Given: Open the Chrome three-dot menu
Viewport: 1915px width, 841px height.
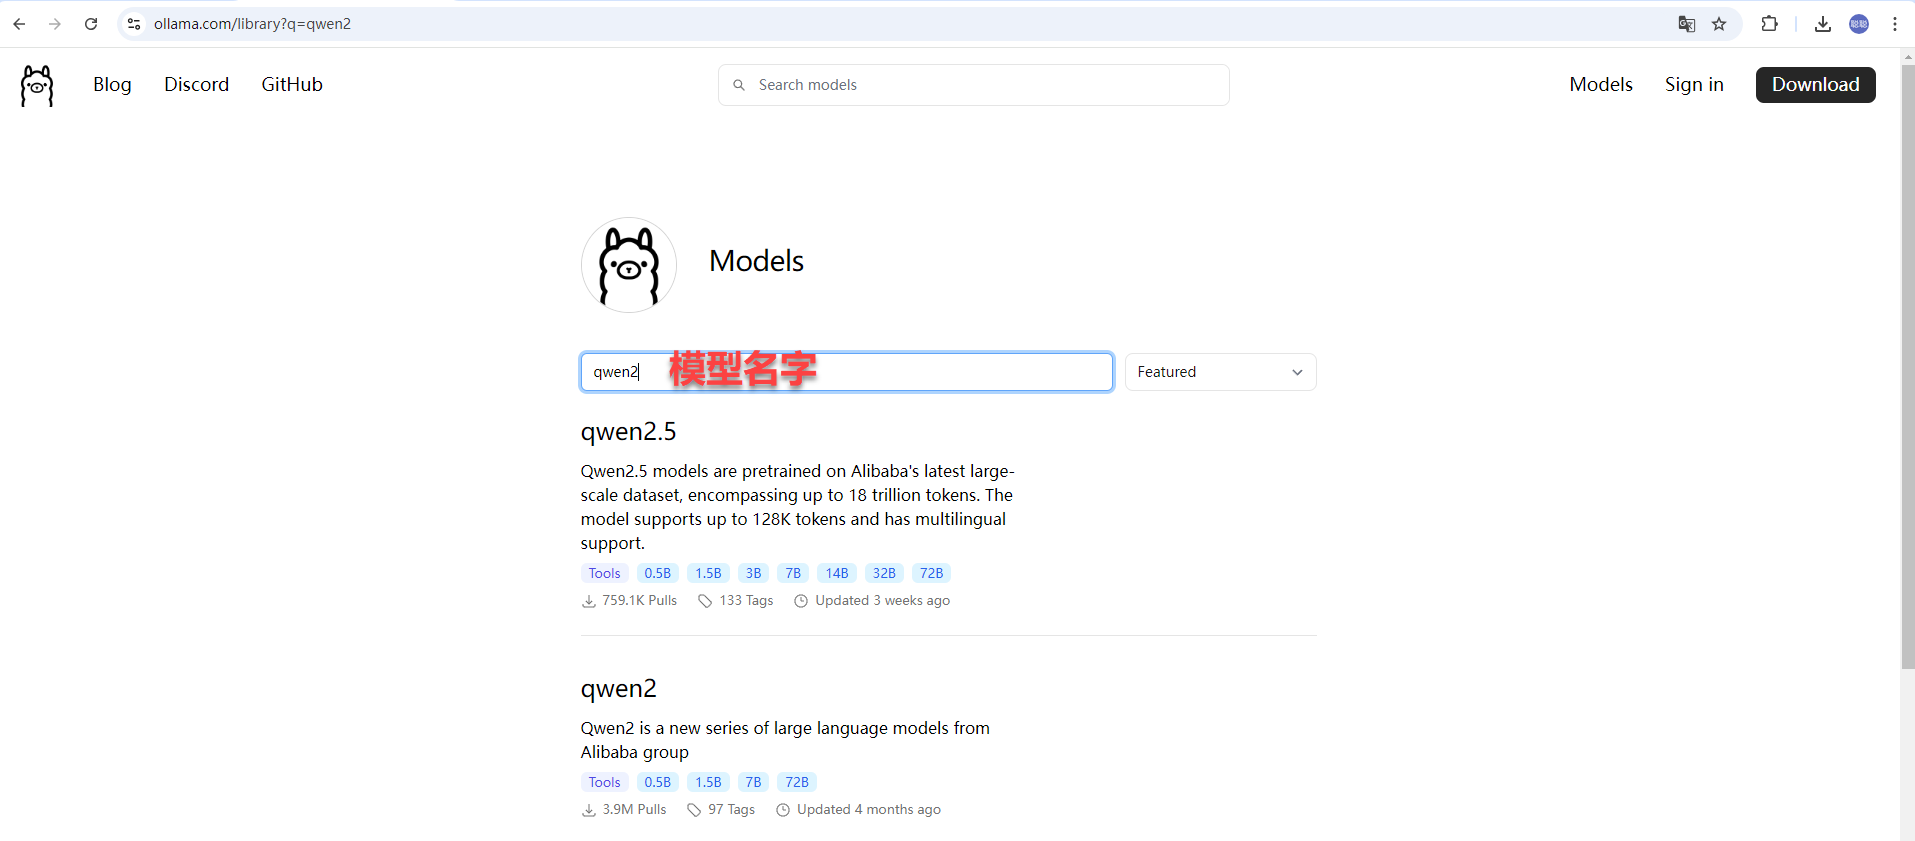Looking at the screenshot, I should point(1895,24).
